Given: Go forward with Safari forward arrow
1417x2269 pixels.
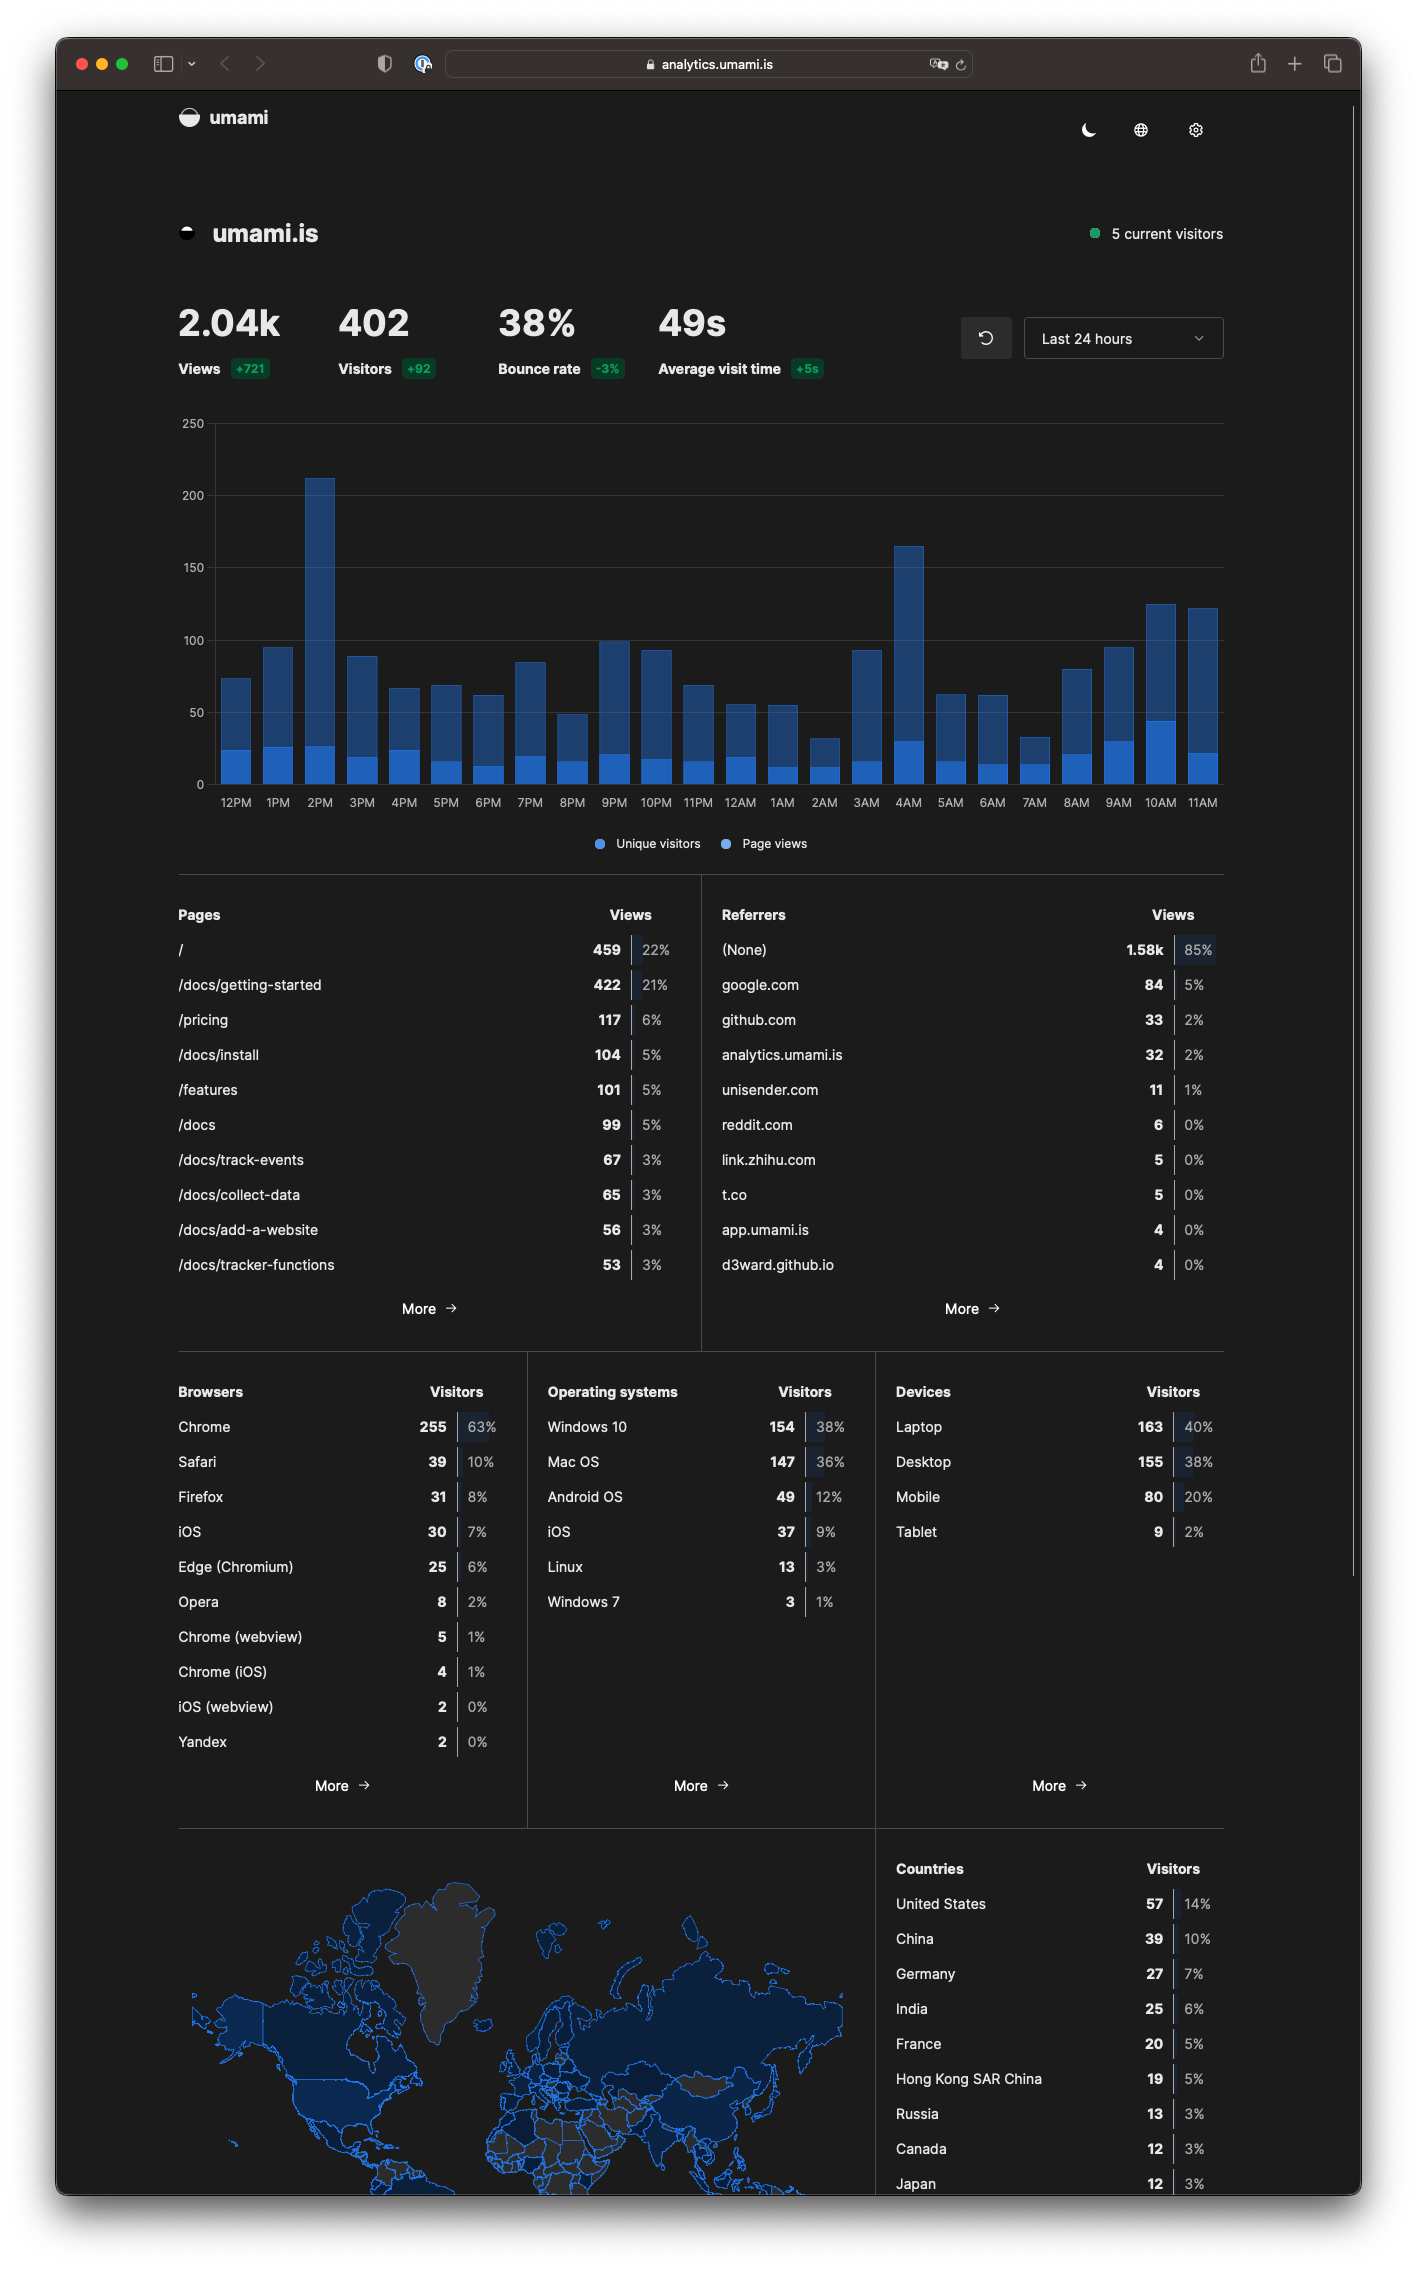Looking at the screenshot, I should coord(260,64).
